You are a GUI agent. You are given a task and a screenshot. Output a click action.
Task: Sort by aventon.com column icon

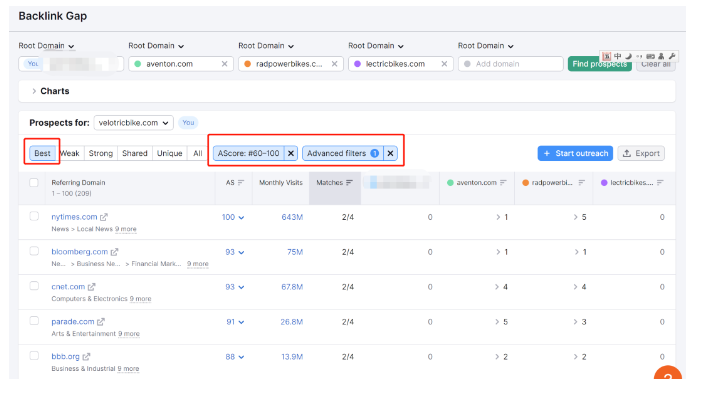point(503,183)
